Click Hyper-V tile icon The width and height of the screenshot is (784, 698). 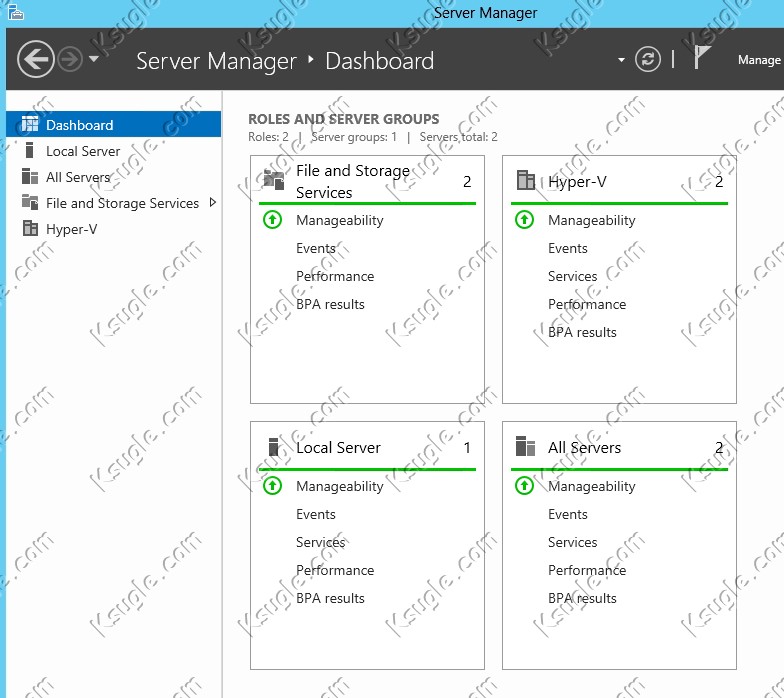click(x=526, y=180)
